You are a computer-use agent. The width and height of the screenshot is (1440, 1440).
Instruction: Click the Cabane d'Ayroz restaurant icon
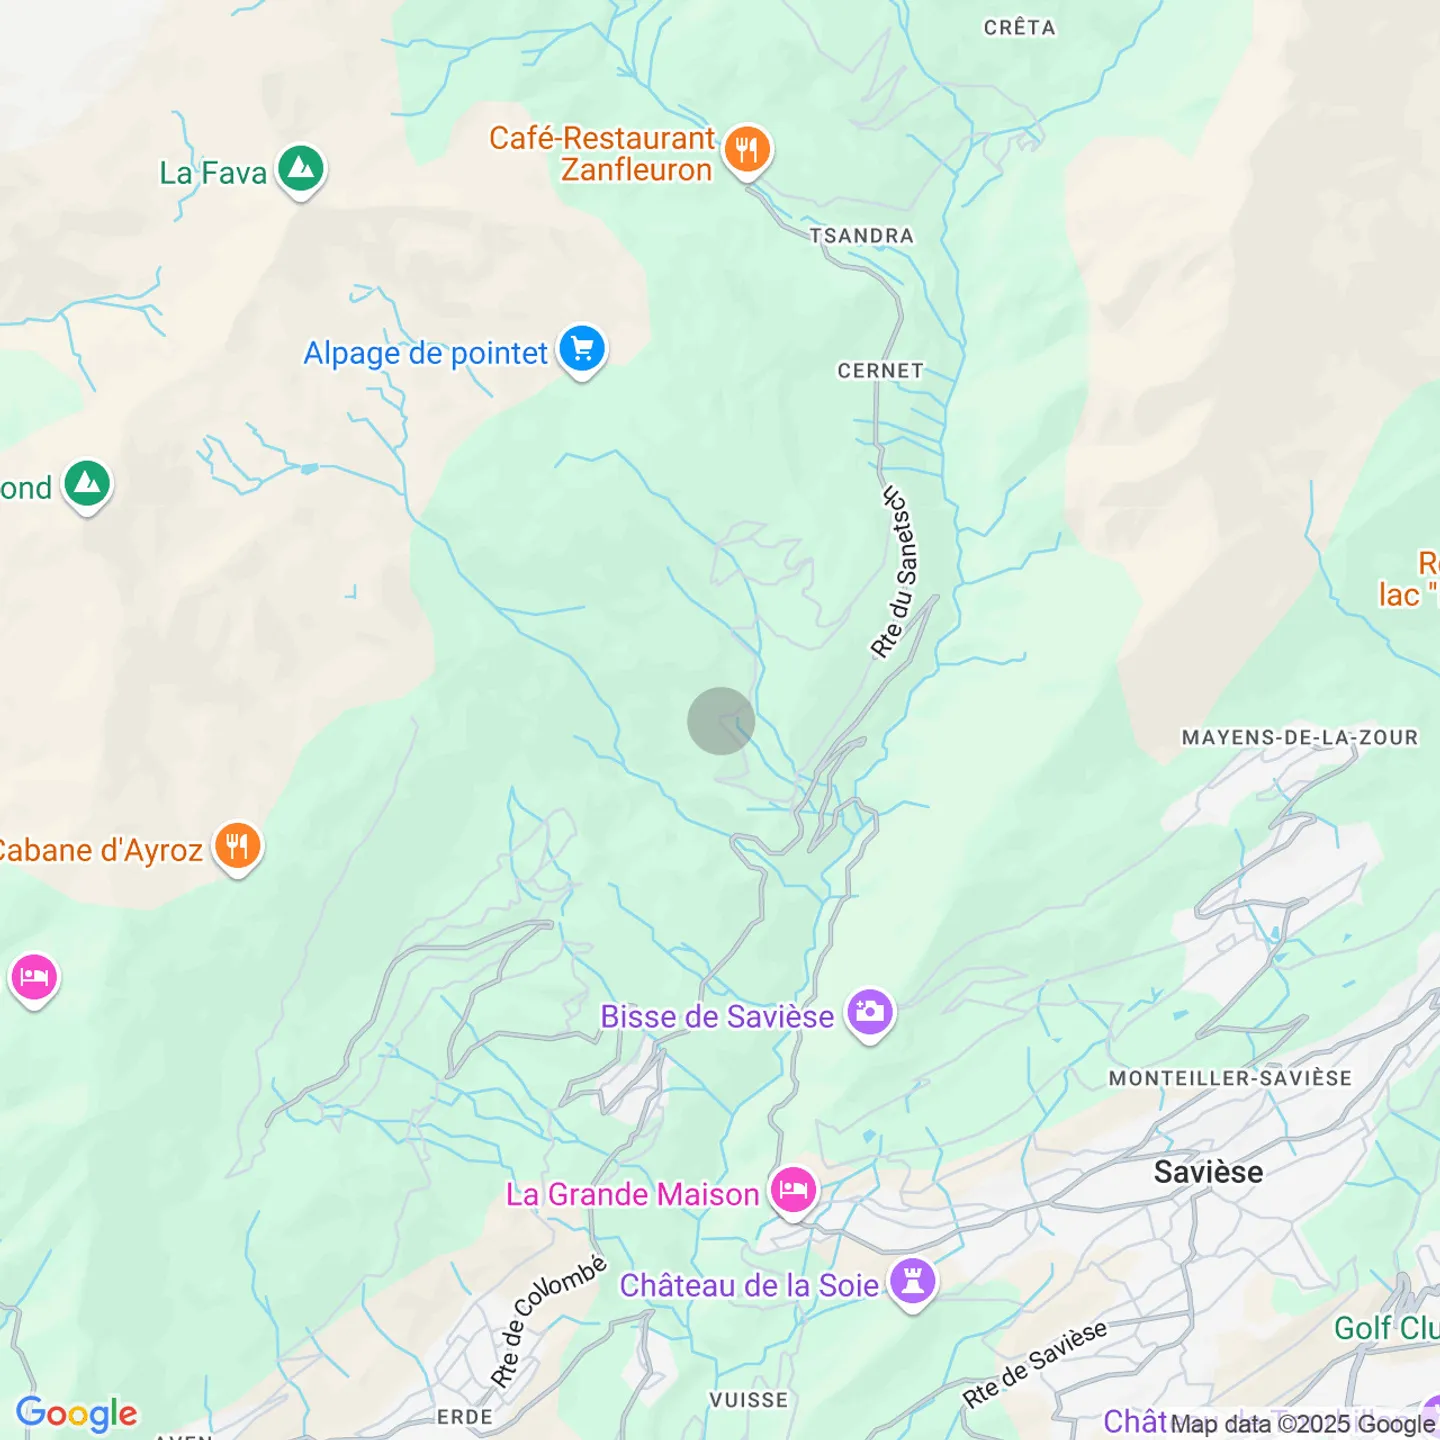click(x=237, y=848)
